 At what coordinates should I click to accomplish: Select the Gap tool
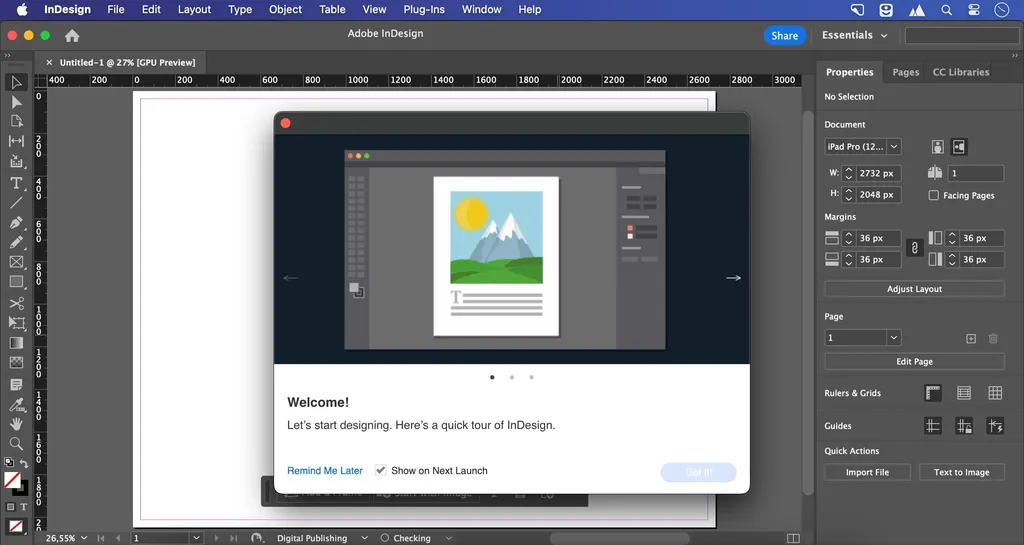16,141
